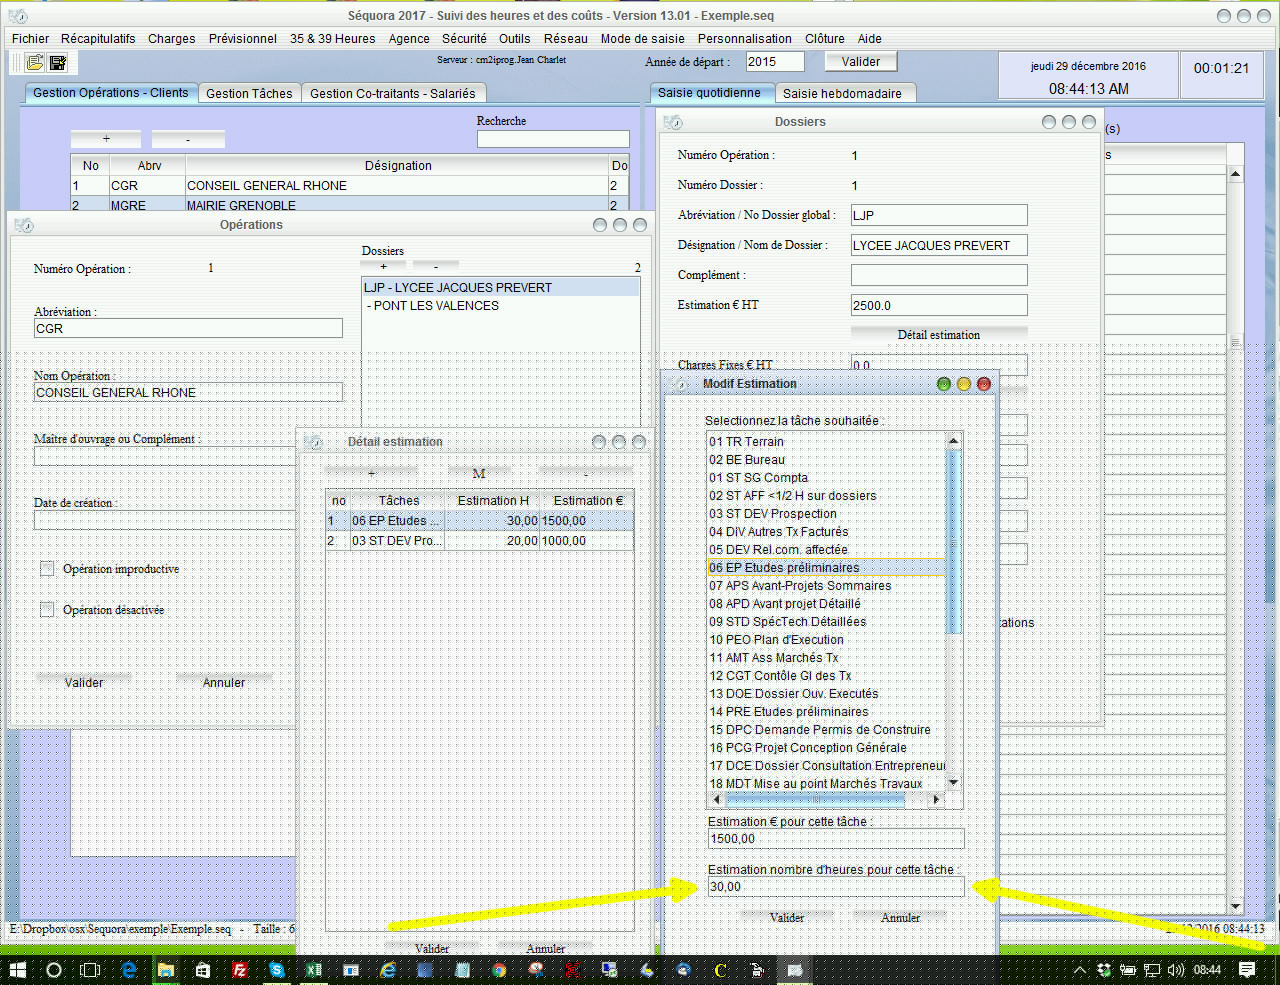Click Valider in the Modif Estimation dialog
Image resolution: width=1280 pixels, height=985 pixels.
tap(787, 917)
